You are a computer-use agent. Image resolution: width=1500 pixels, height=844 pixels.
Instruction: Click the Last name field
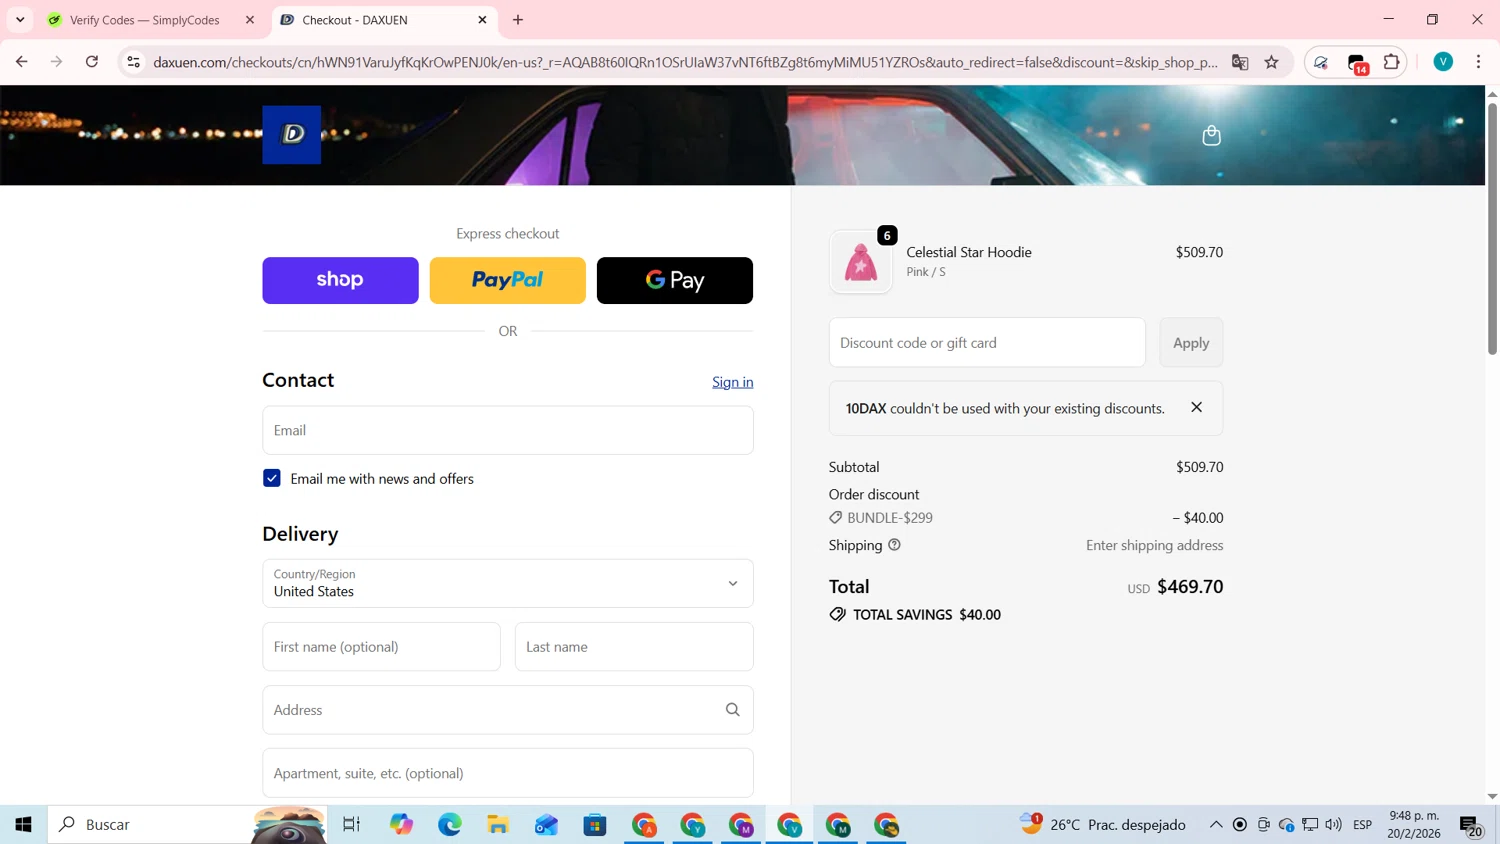[634, 647]
